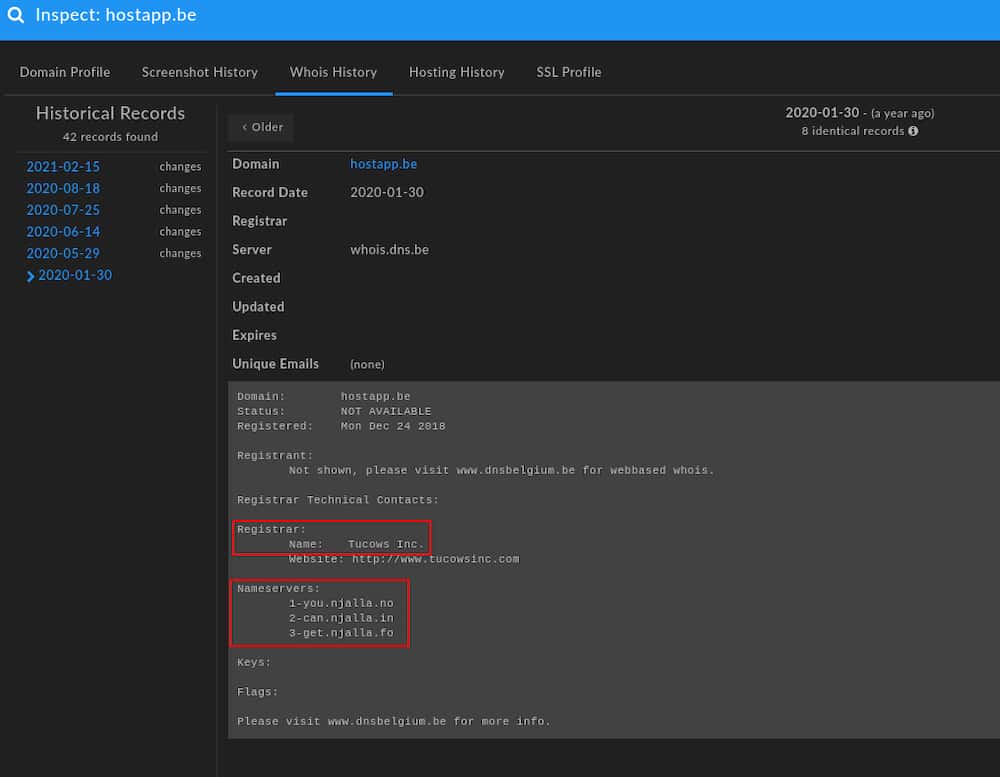Click the nameserver 3-get.njalla.fo
Viewport: 1000px width, 777px height.
click(341, 633)
